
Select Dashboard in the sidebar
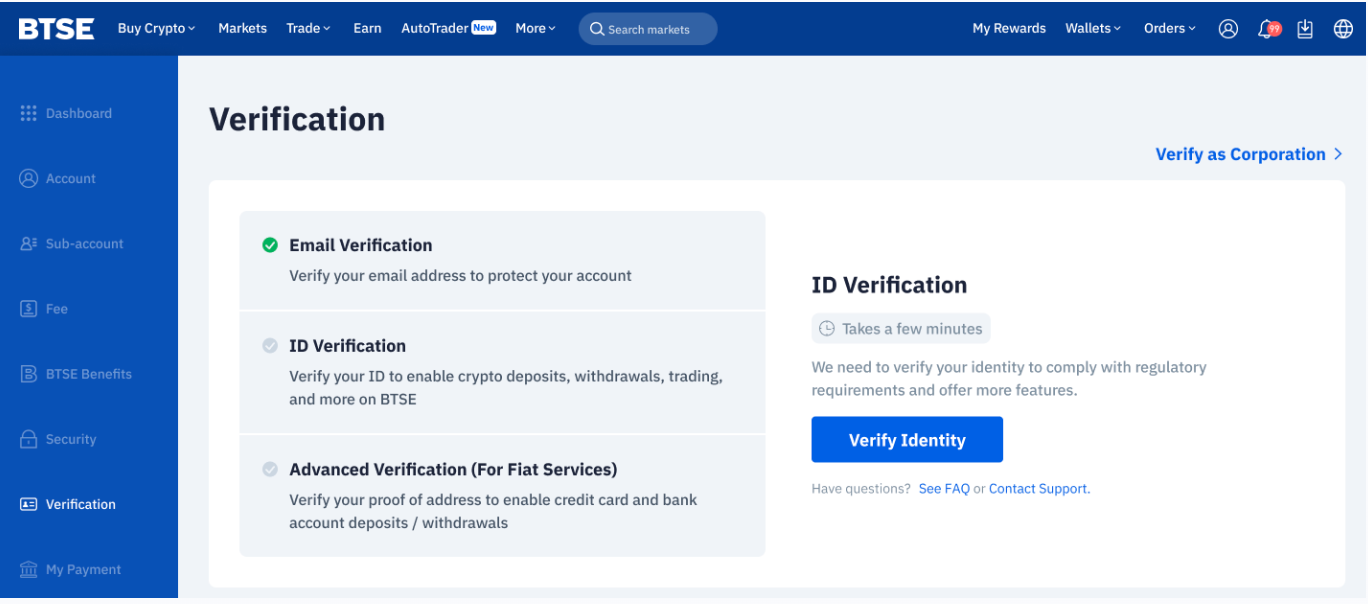[79, 113]
